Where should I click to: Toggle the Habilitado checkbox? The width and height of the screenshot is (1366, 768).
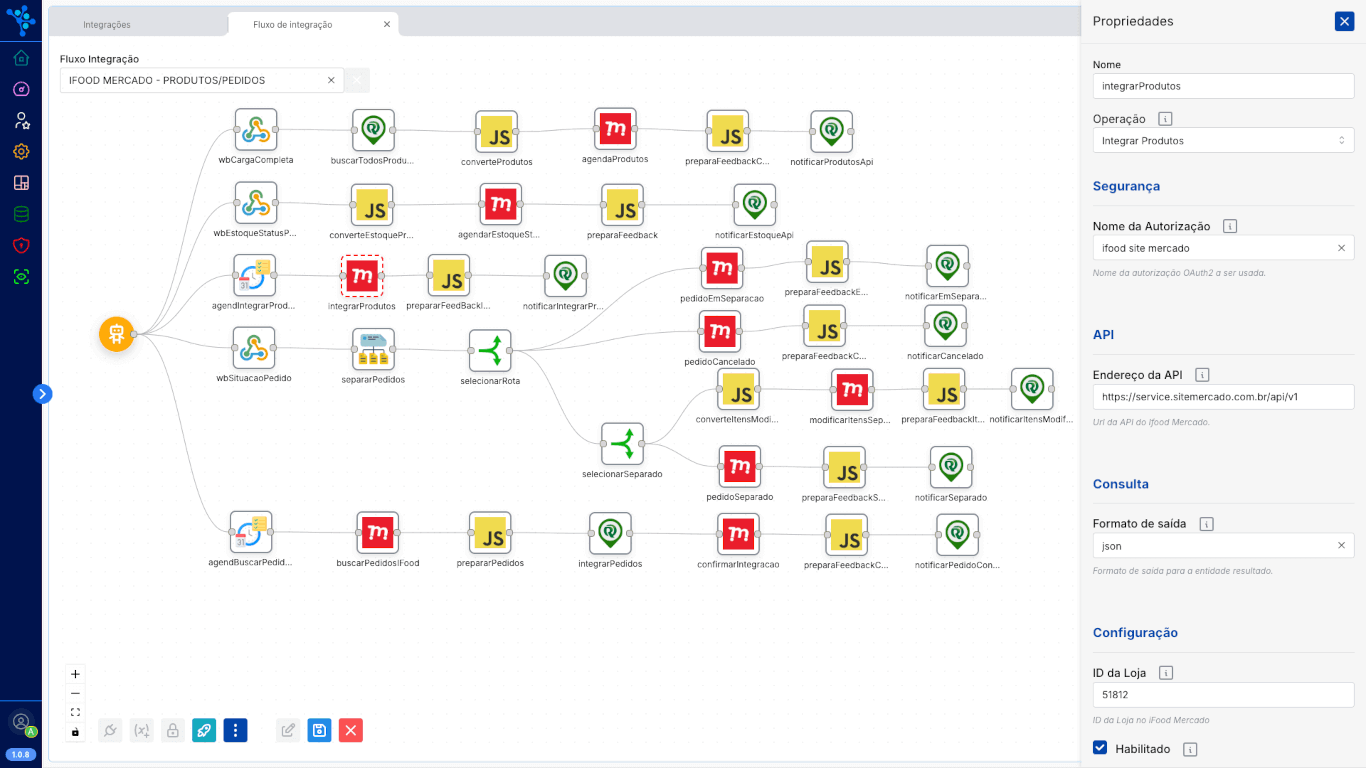click(1101, 748)
